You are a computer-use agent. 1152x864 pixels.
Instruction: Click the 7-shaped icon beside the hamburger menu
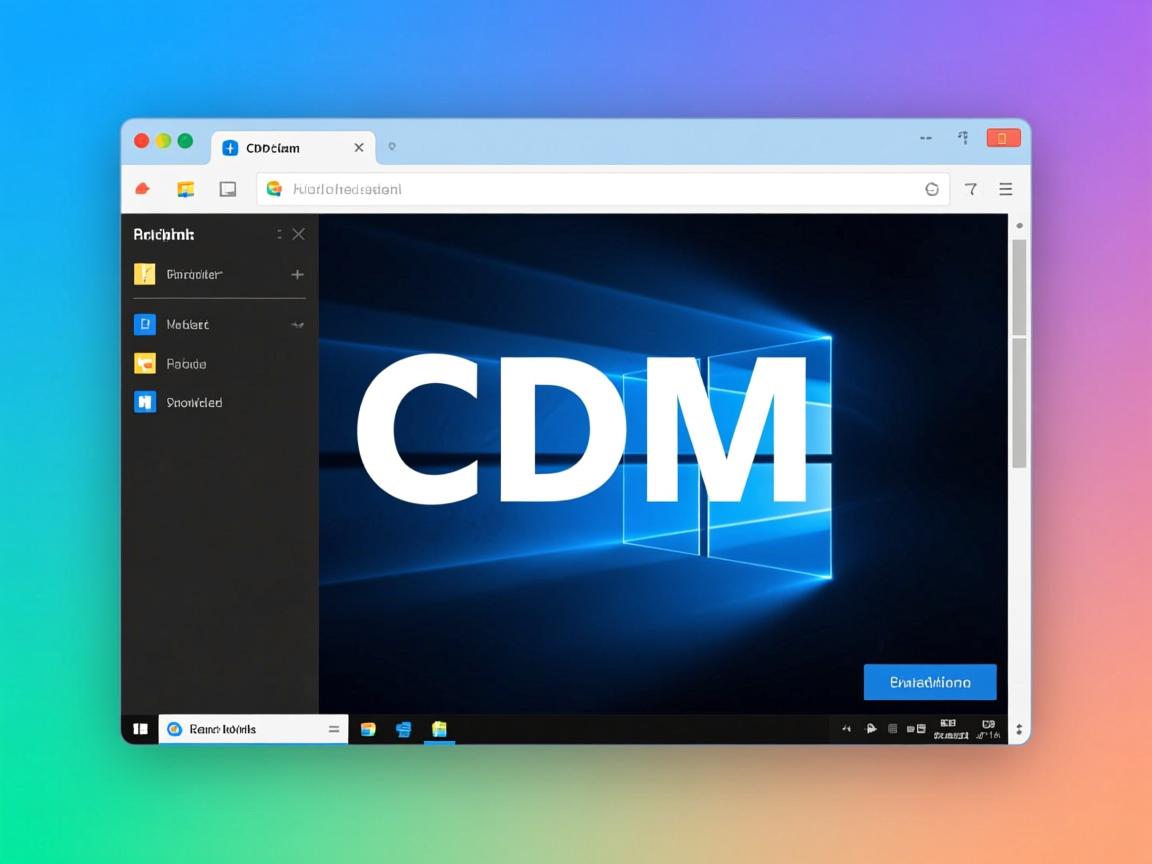pyautogui.click(x=970, y=189)
